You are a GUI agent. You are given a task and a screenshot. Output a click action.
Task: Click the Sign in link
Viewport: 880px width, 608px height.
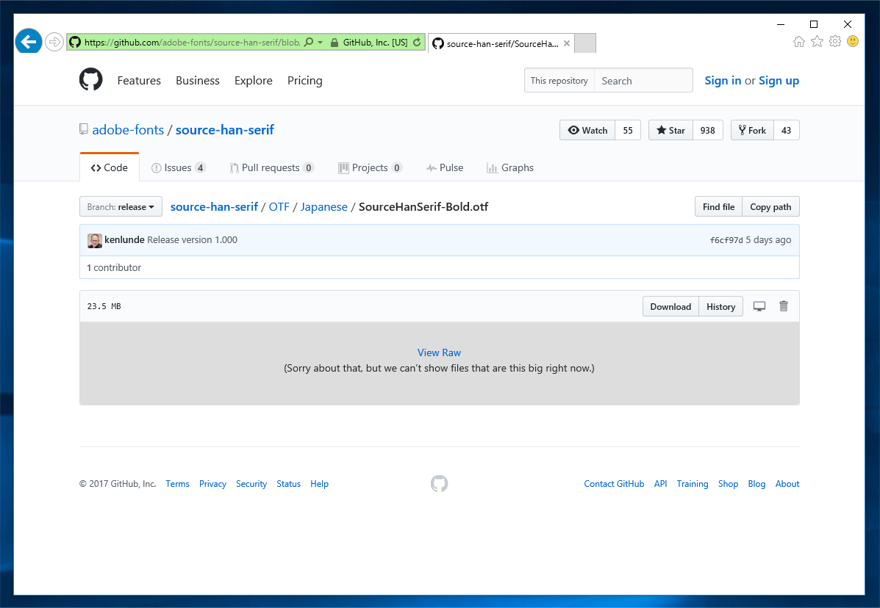(722, 80)
